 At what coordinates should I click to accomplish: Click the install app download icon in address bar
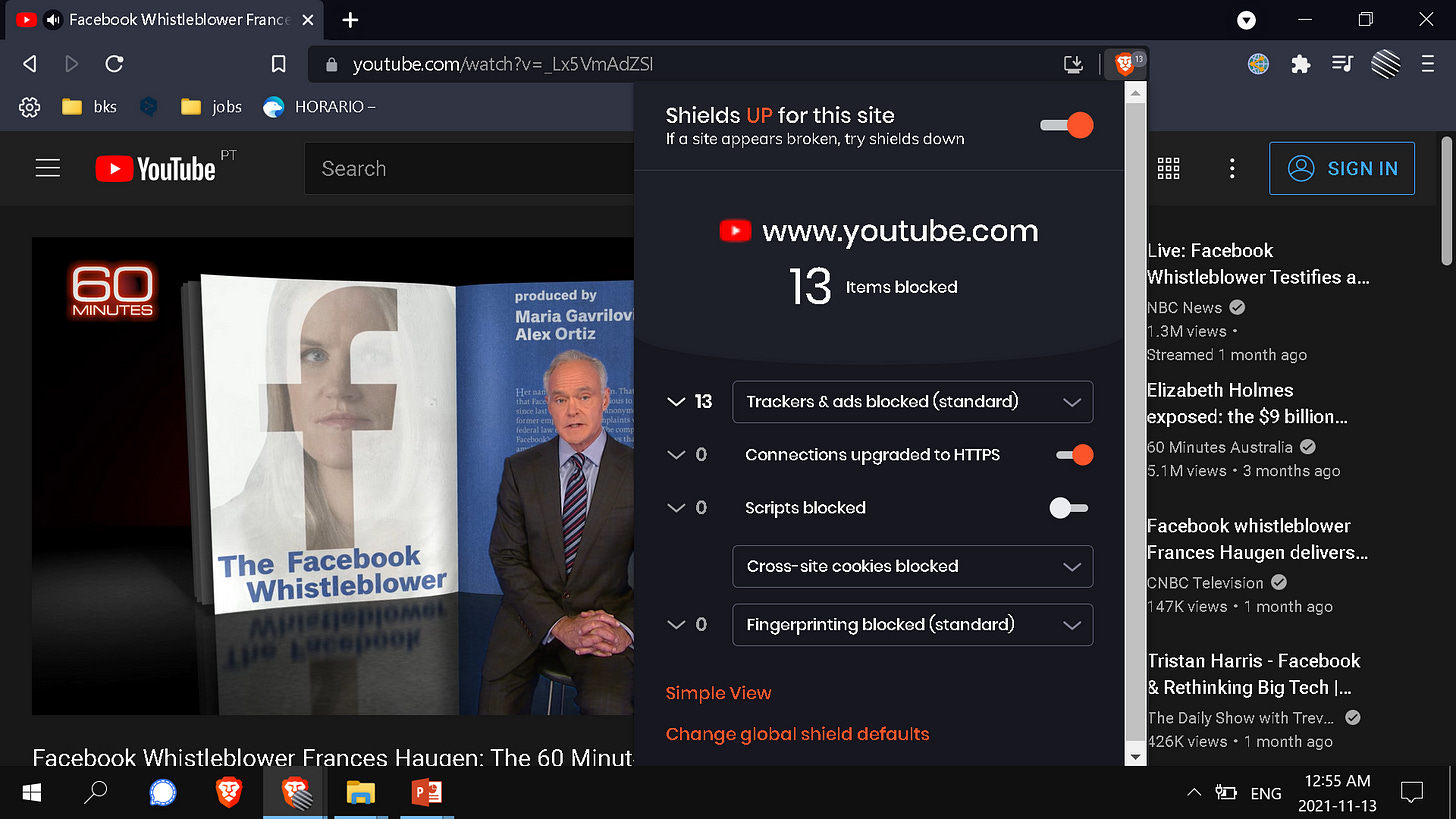(x=1073, y=64)
